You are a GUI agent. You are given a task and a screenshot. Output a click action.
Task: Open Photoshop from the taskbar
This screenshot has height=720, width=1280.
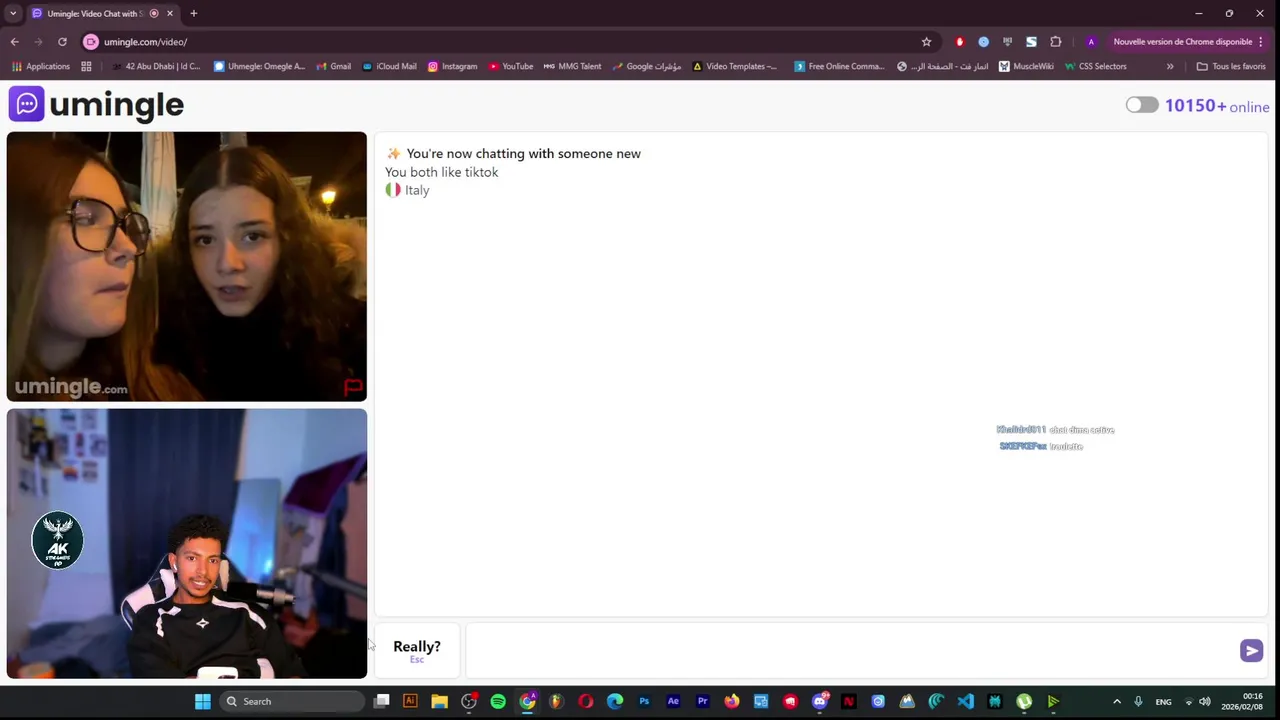coord(644,701)
